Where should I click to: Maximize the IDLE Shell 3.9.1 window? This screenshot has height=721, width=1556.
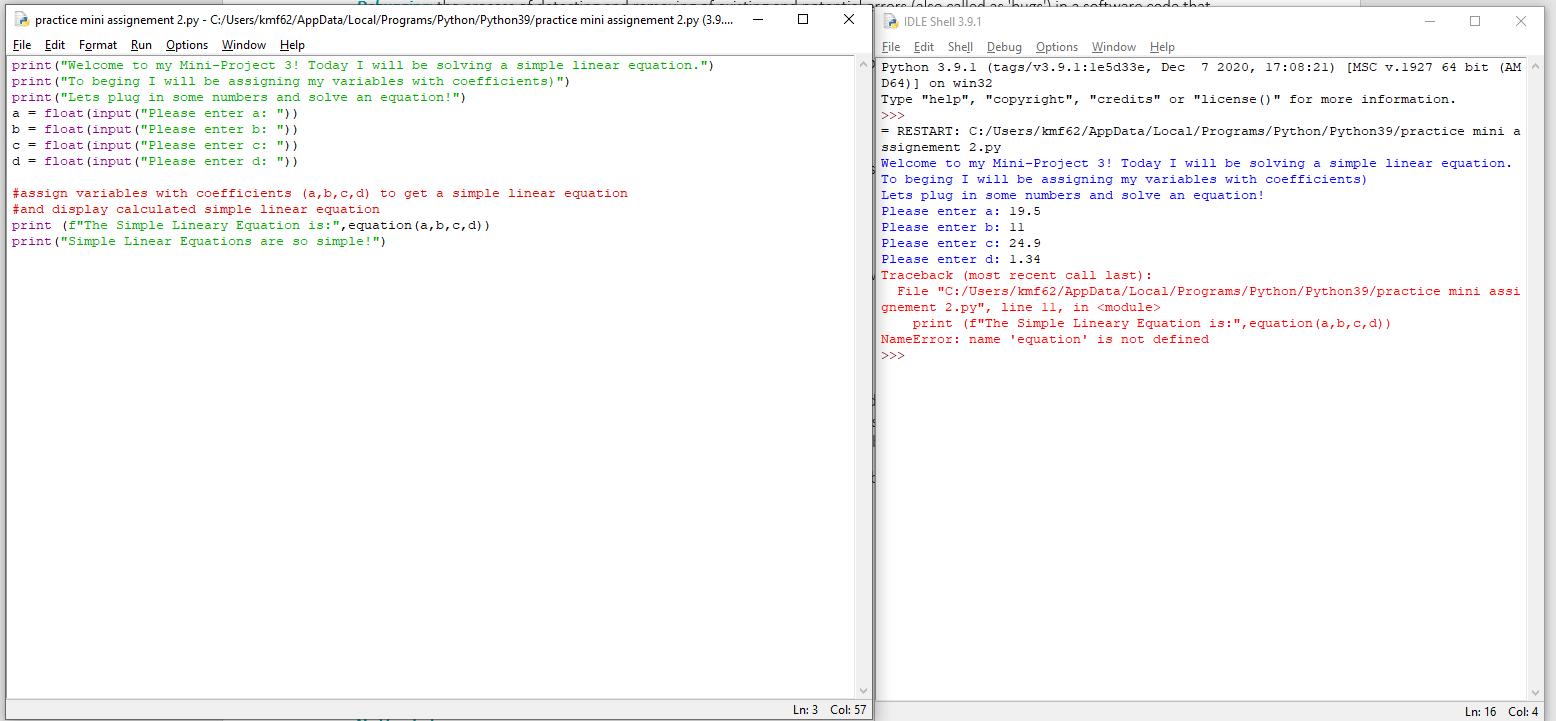1475,22
